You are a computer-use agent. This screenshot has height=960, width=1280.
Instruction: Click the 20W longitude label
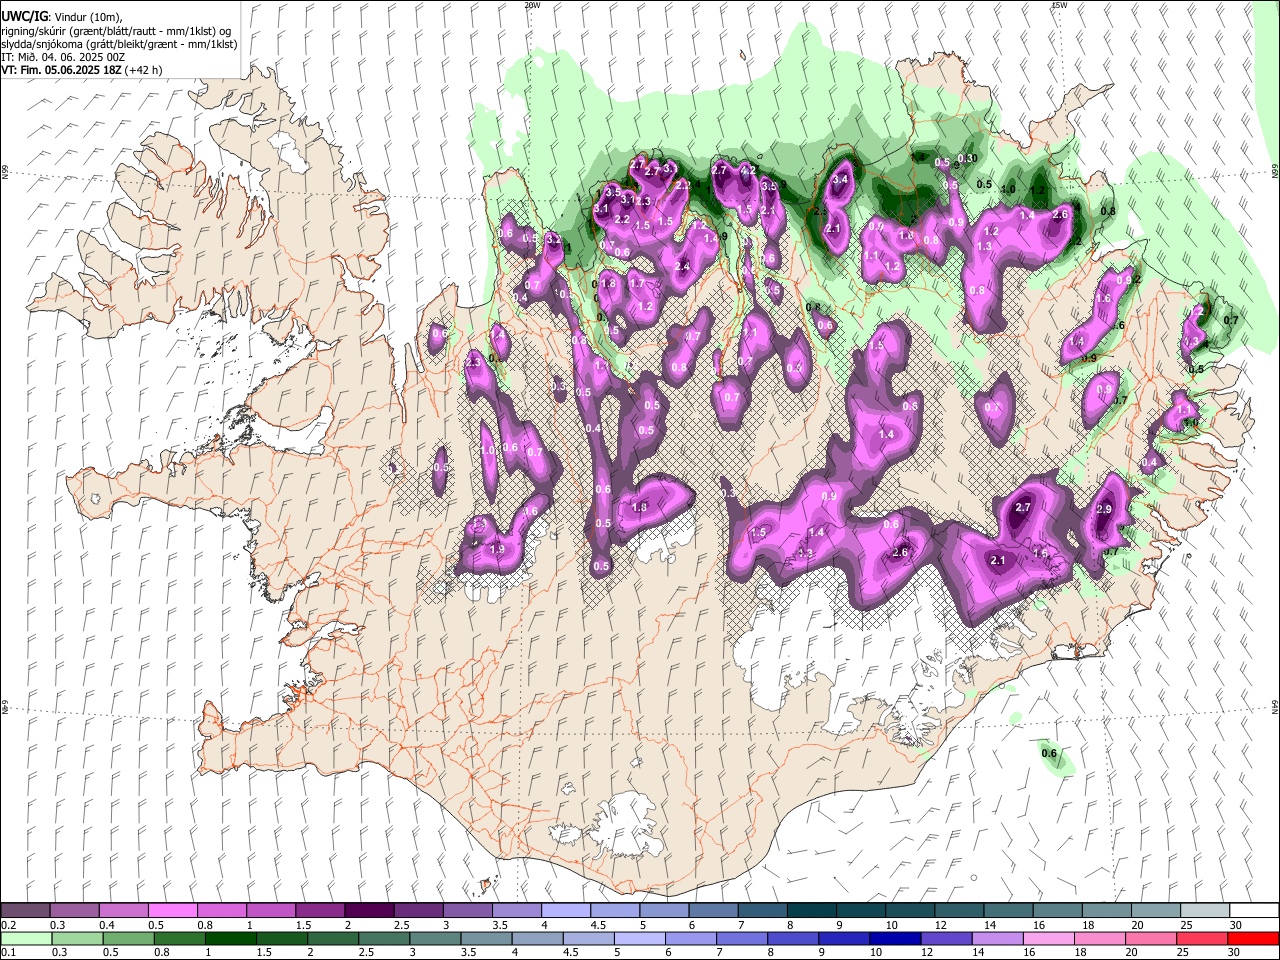[x=532, y=5]
